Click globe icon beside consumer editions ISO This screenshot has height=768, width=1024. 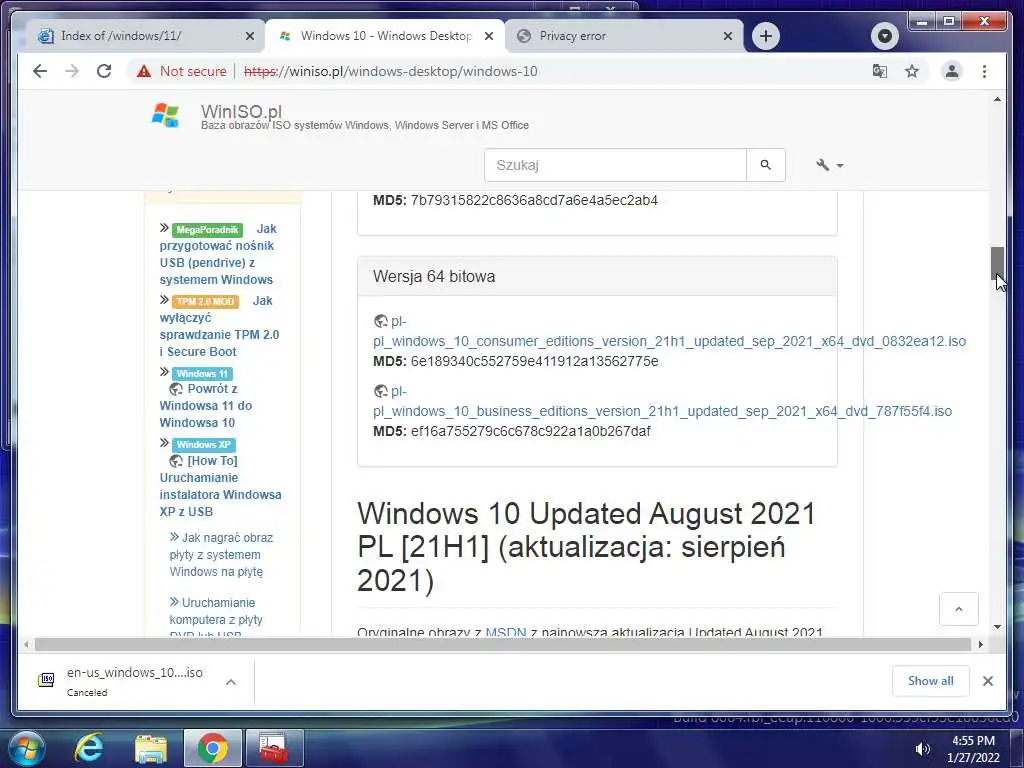pos(381,321)
